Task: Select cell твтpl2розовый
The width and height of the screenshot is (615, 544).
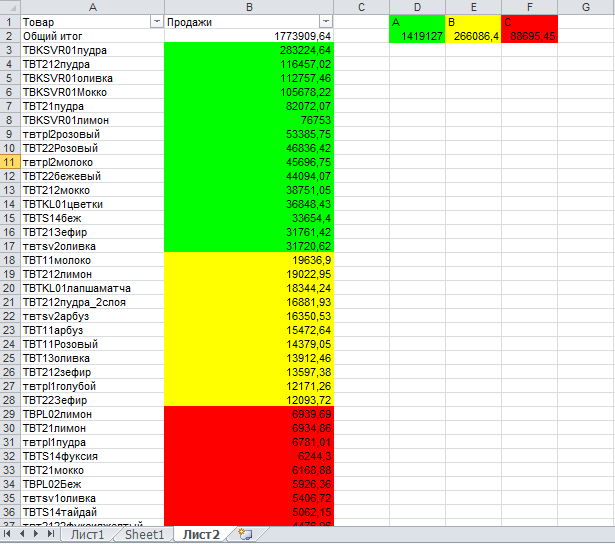Action: [92, 134]
